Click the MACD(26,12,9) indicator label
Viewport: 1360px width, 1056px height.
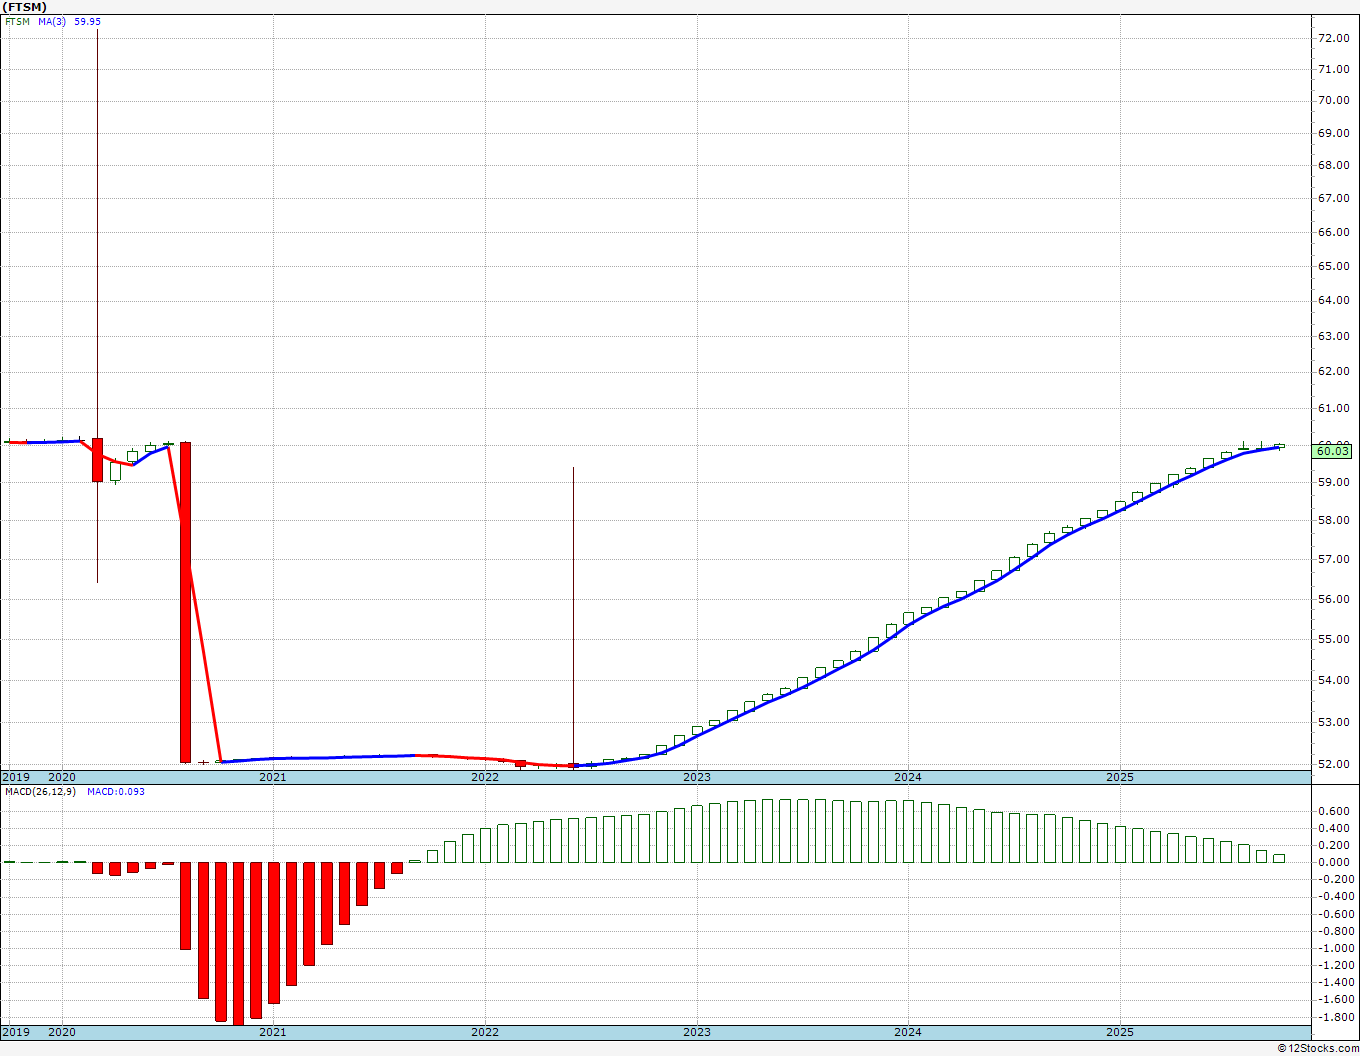coord(41,791)
